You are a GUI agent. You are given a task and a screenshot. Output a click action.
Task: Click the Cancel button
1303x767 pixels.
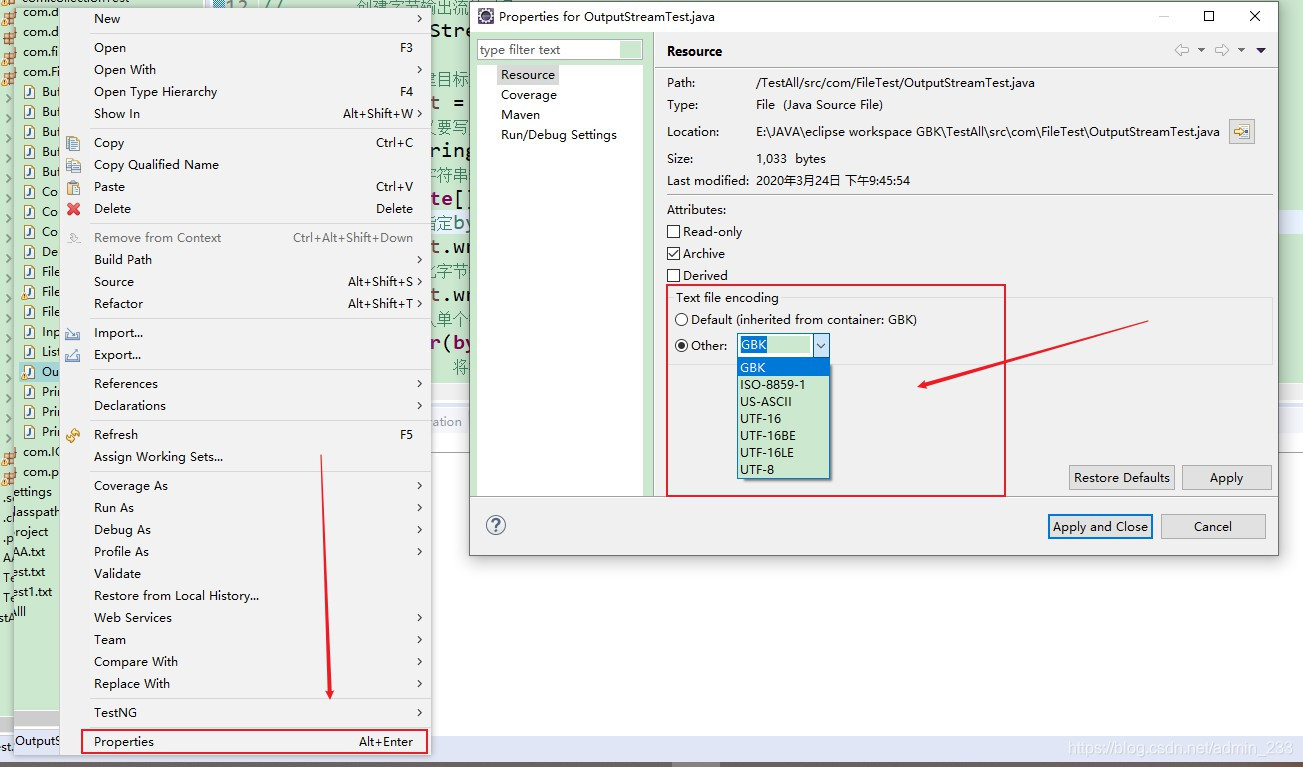[x=1212, y=526]
